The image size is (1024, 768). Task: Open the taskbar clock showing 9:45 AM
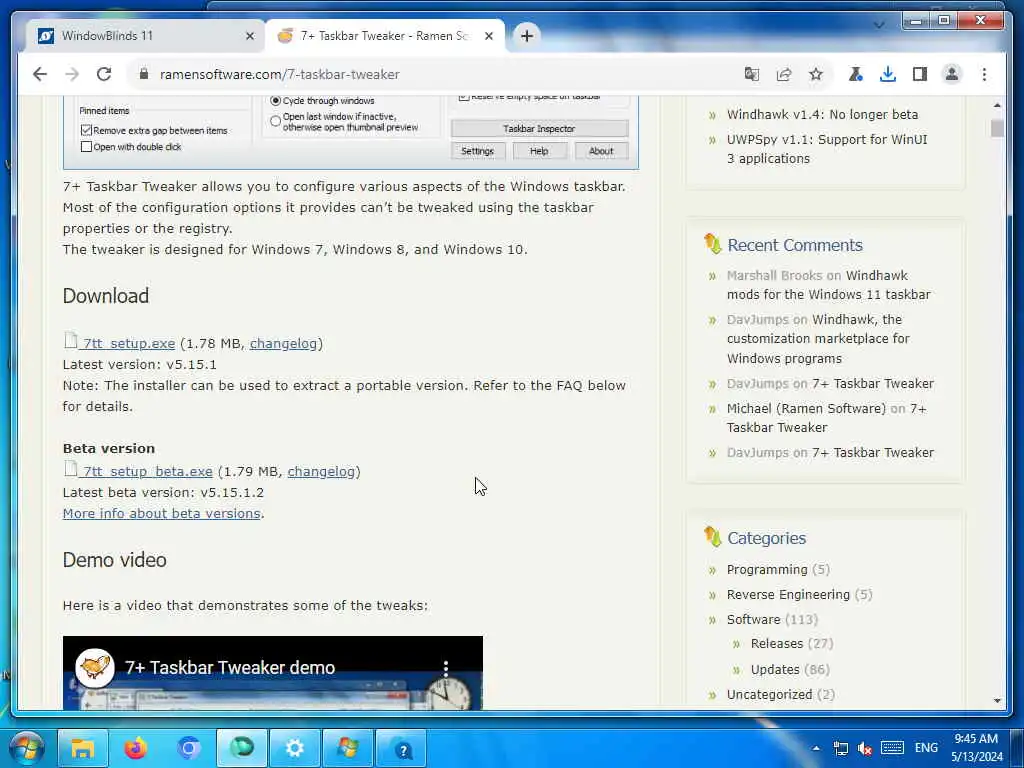tap(976, 748)
